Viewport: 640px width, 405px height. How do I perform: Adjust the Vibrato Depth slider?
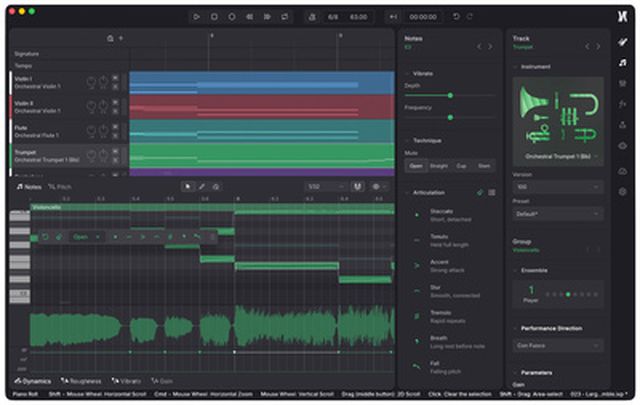[x=450, y=96]
